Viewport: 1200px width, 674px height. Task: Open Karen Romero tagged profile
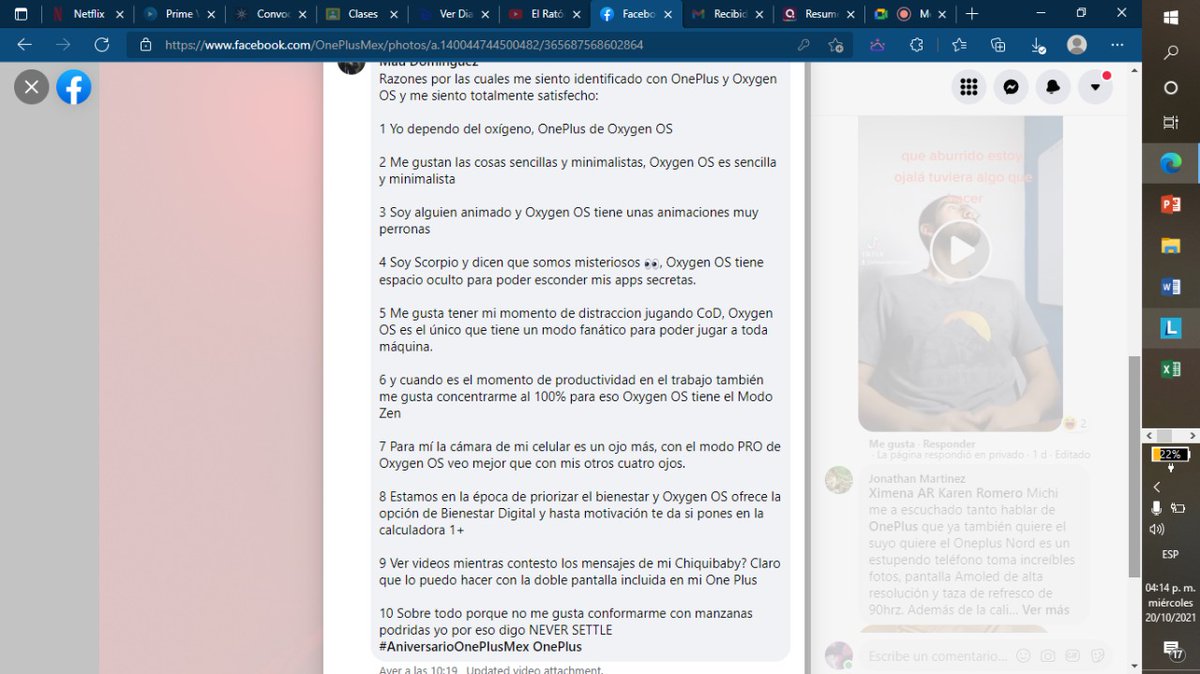(x=982, y=493)
